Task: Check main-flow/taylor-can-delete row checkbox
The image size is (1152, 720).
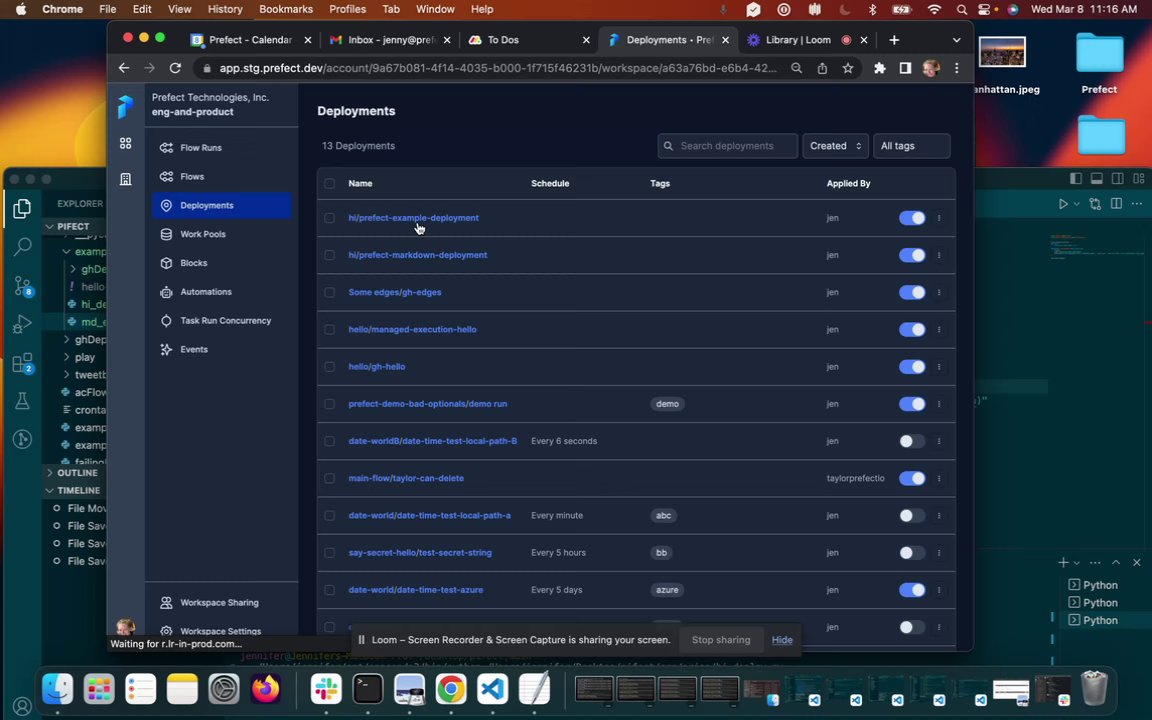Action: (329, 478)
